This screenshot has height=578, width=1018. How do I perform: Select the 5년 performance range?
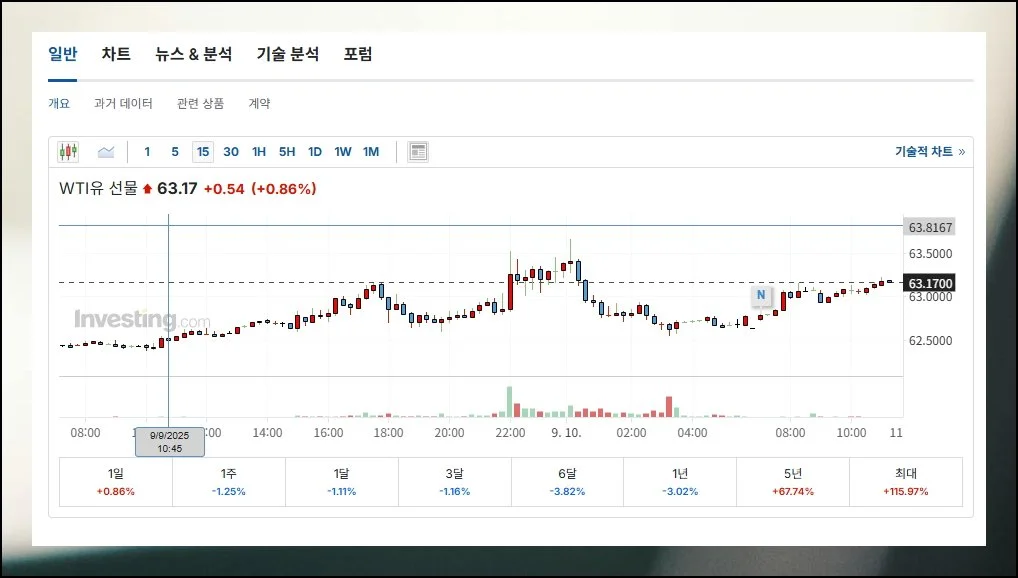click(793, 482)
